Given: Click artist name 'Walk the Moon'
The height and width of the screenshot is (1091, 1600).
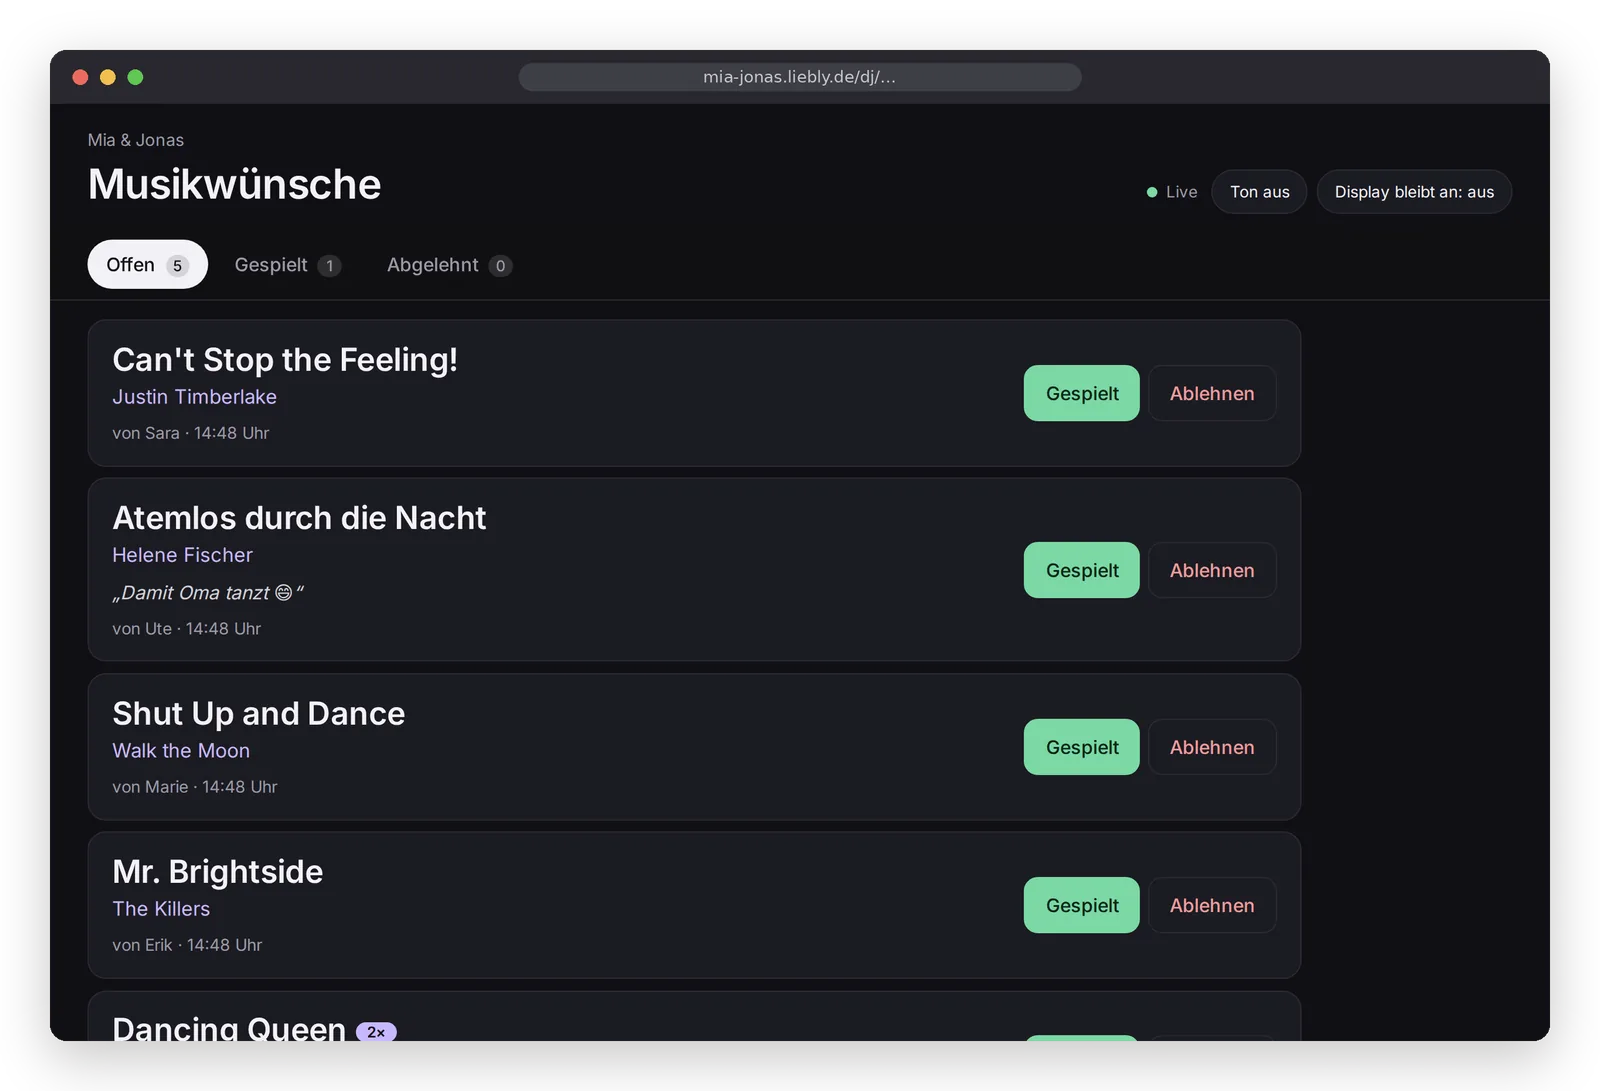Looking at the screenshot, I should [181, 751].
